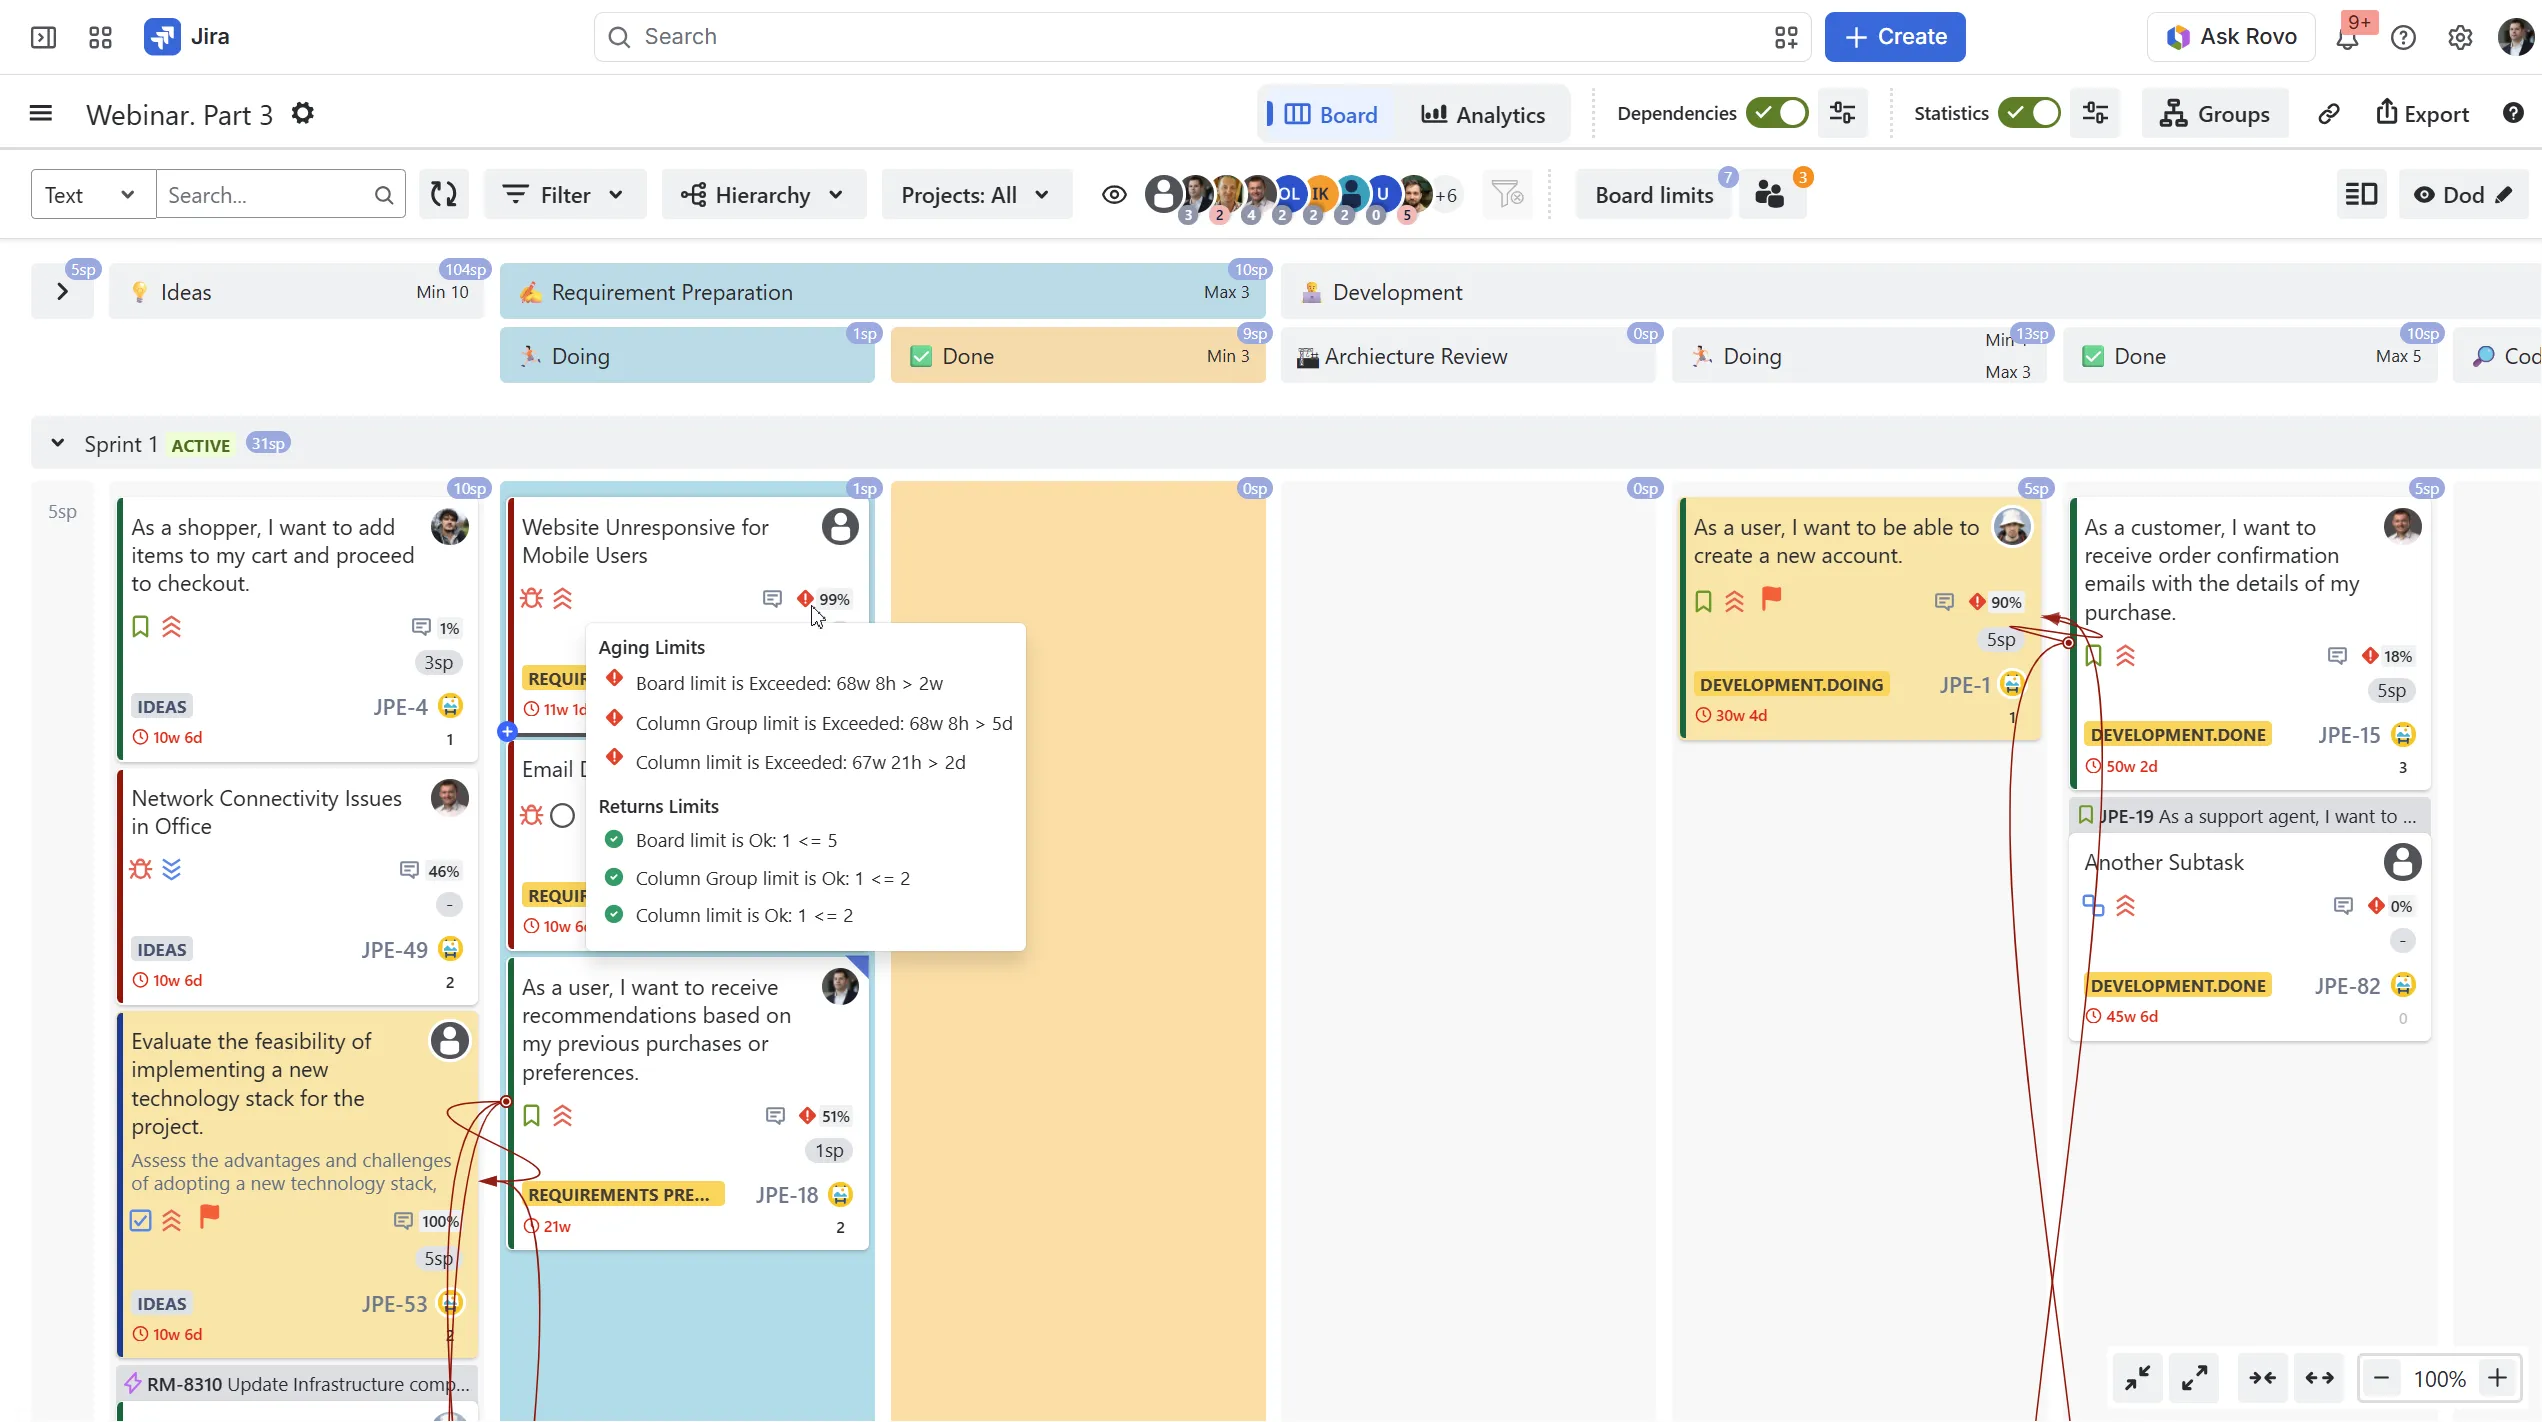
Task: Open the Hierarchy dropdown
Action: pos(763,194)
